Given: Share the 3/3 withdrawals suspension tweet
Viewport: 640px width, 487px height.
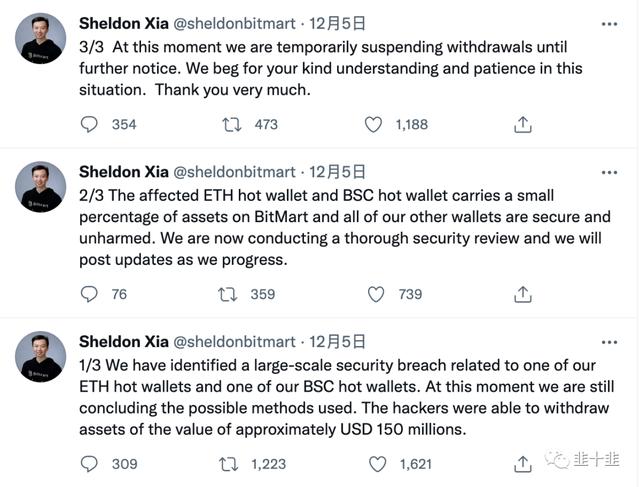Looking at the screenshot, I should click(522, 124).
